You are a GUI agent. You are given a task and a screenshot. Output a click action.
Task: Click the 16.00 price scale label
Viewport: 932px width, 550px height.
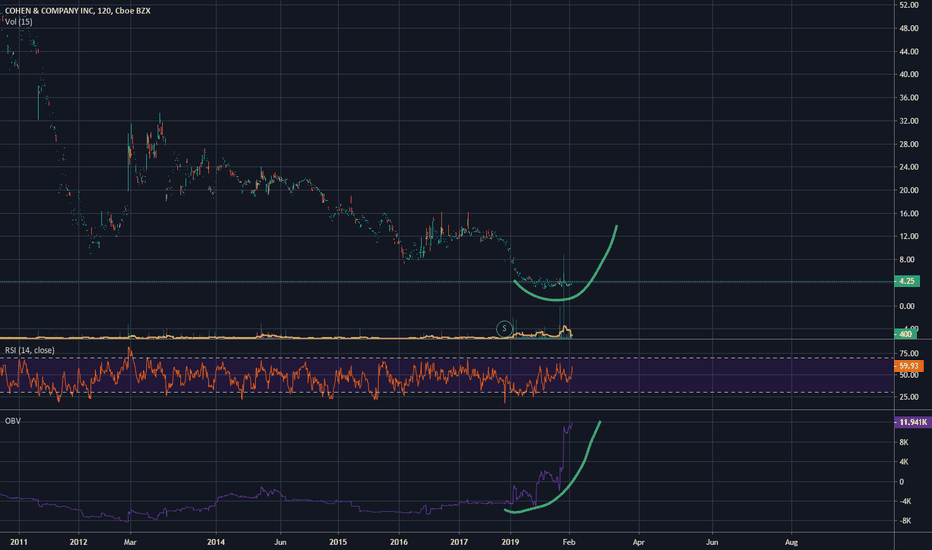tap(909, 214)
